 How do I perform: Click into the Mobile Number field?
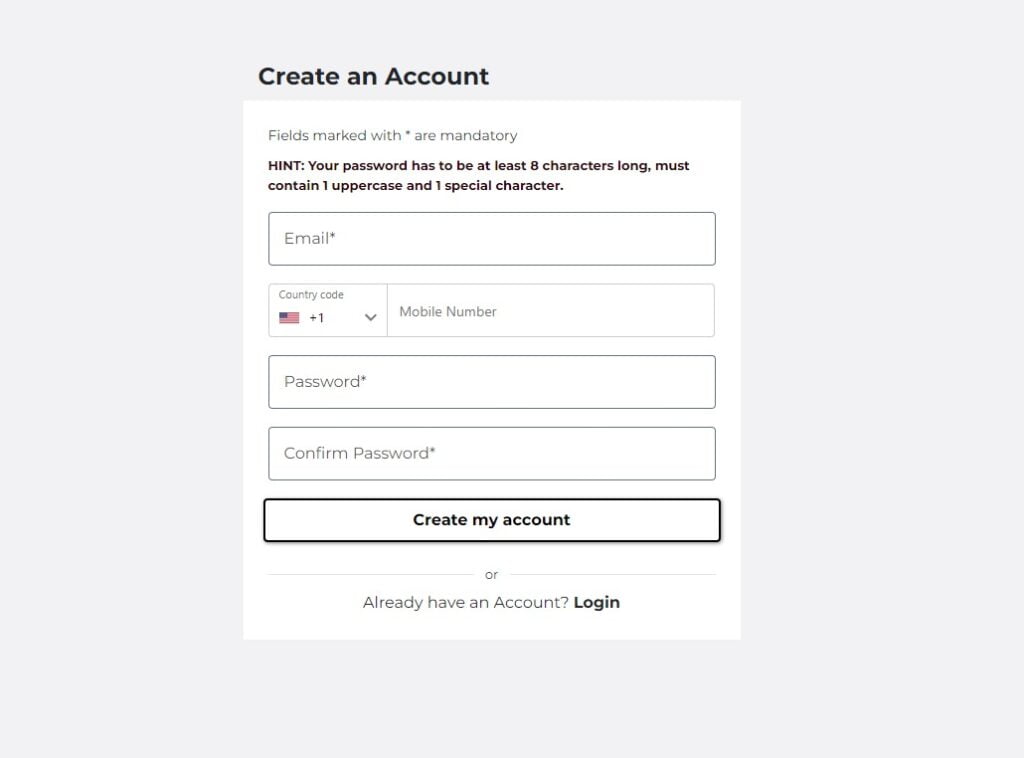(550, 311)
